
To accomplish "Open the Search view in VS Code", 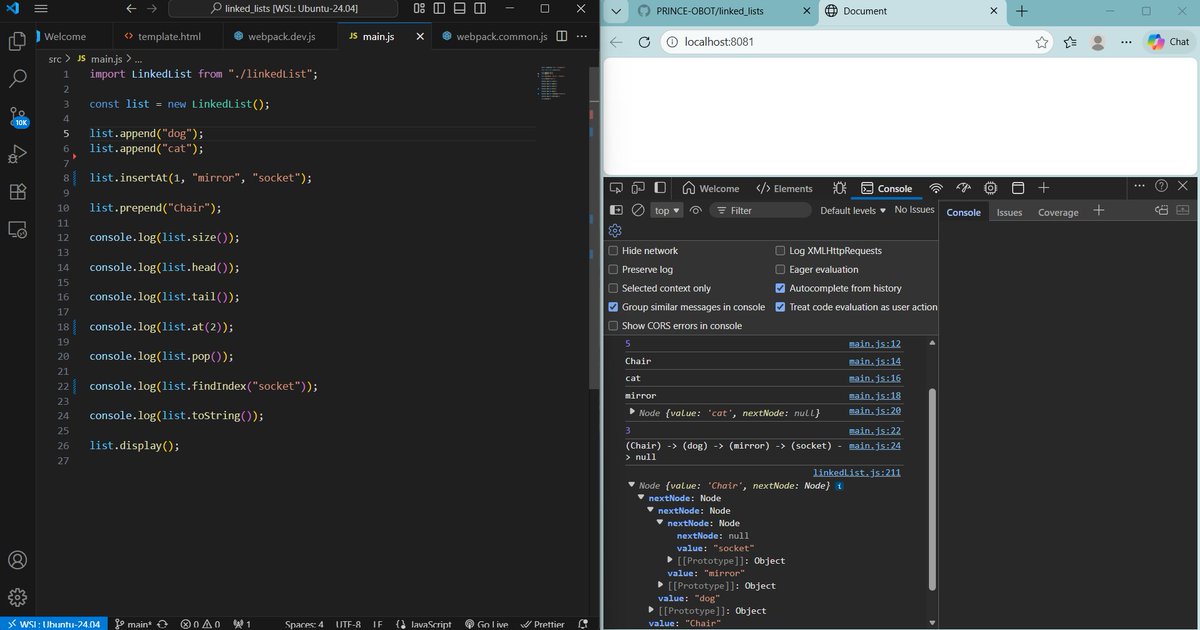I will coord(17,78).
